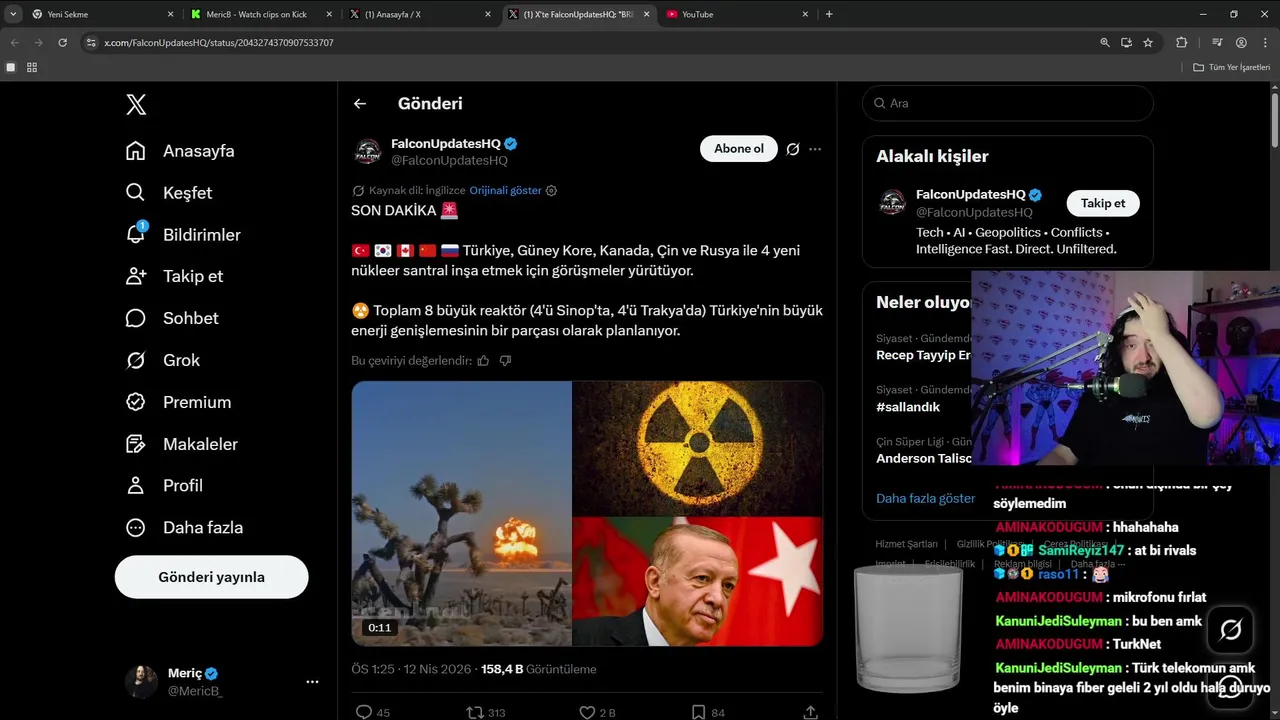Rate translation with thumbs down
This screenshot has height=720, width=1280.
click(x=505, y=361)
